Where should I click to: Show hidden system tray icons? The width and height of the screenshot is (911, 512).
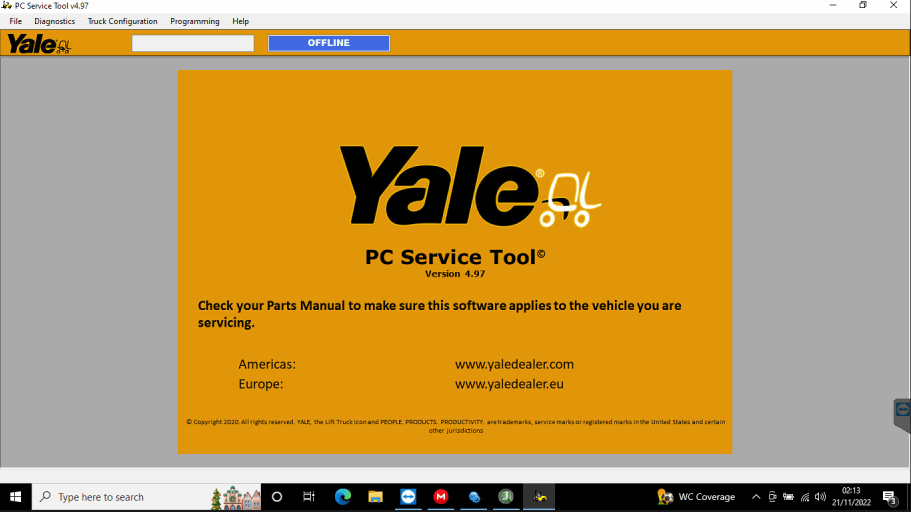[x=756, y=497]
